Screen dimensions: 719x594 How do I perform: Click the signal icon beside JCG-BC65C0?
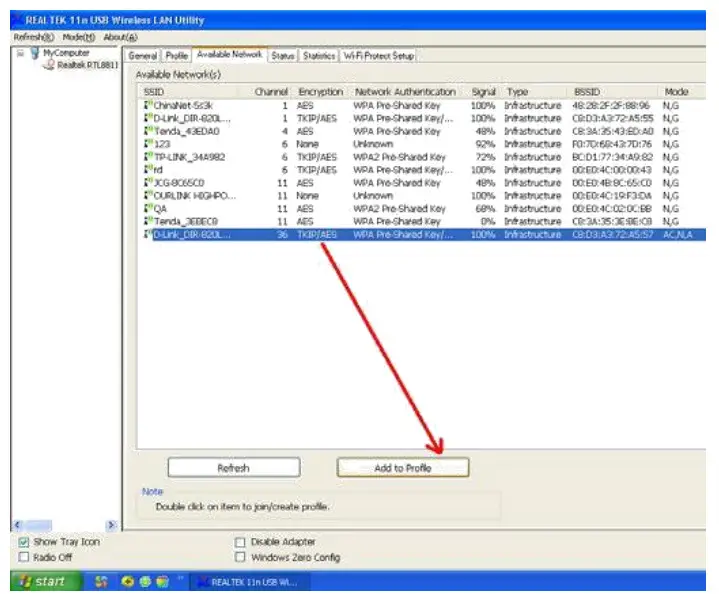tap(148, 182)
